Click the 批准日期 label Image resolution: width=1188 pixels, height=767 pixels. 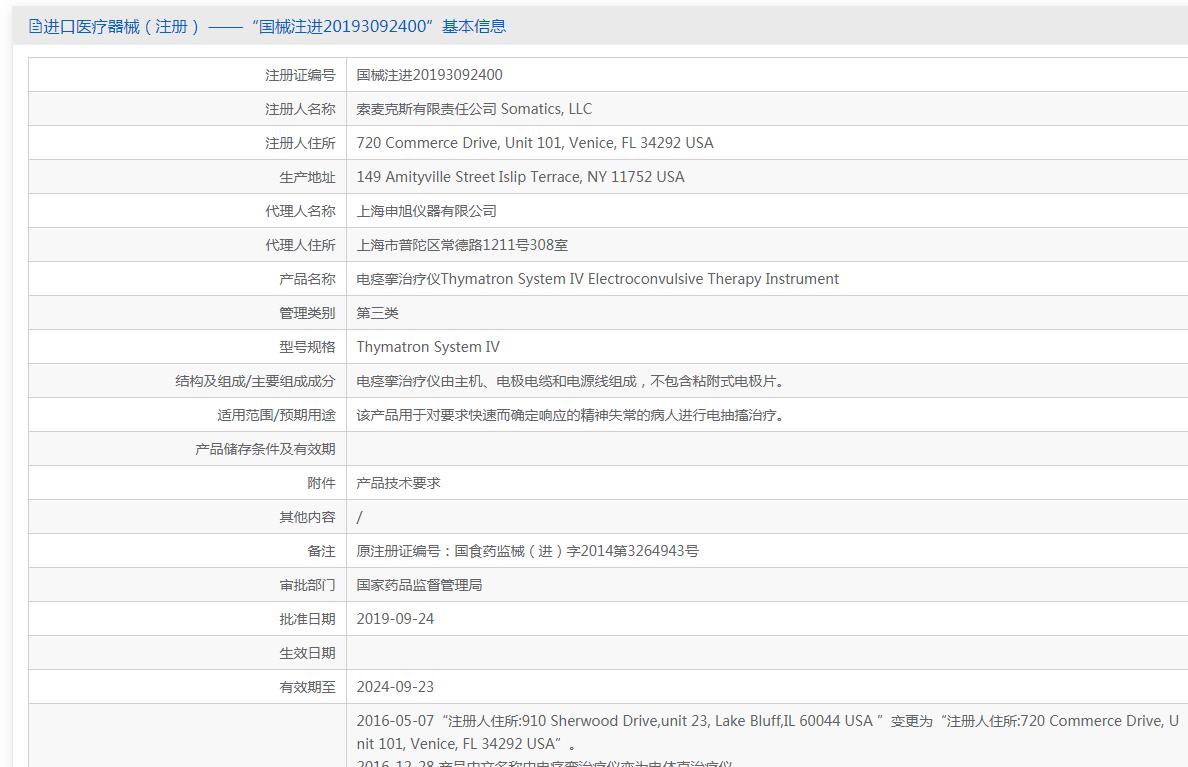pyautogui.click(x=307, y=620)
